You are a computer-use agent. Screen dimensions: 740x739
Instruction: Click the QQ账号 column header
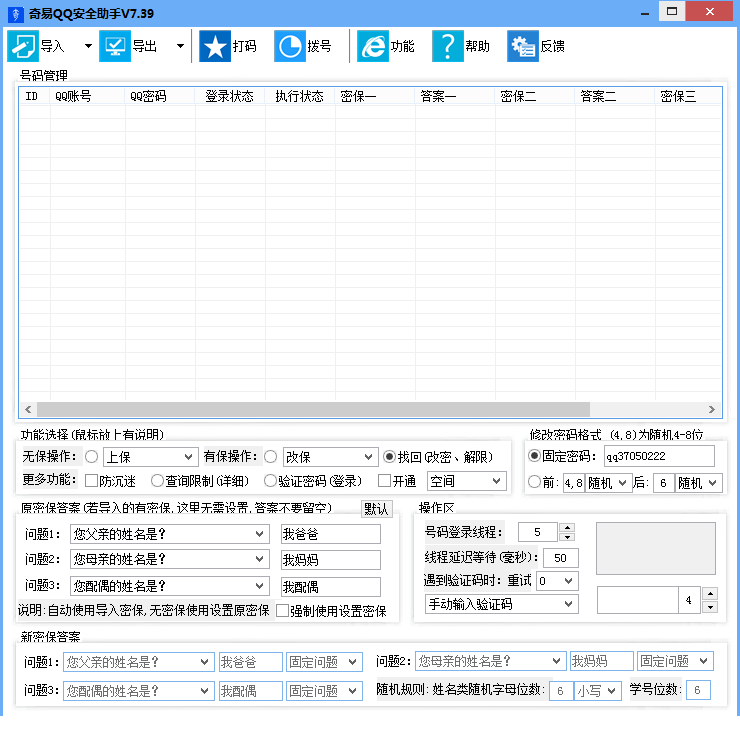pyautogui.click(x=88, y=96)
